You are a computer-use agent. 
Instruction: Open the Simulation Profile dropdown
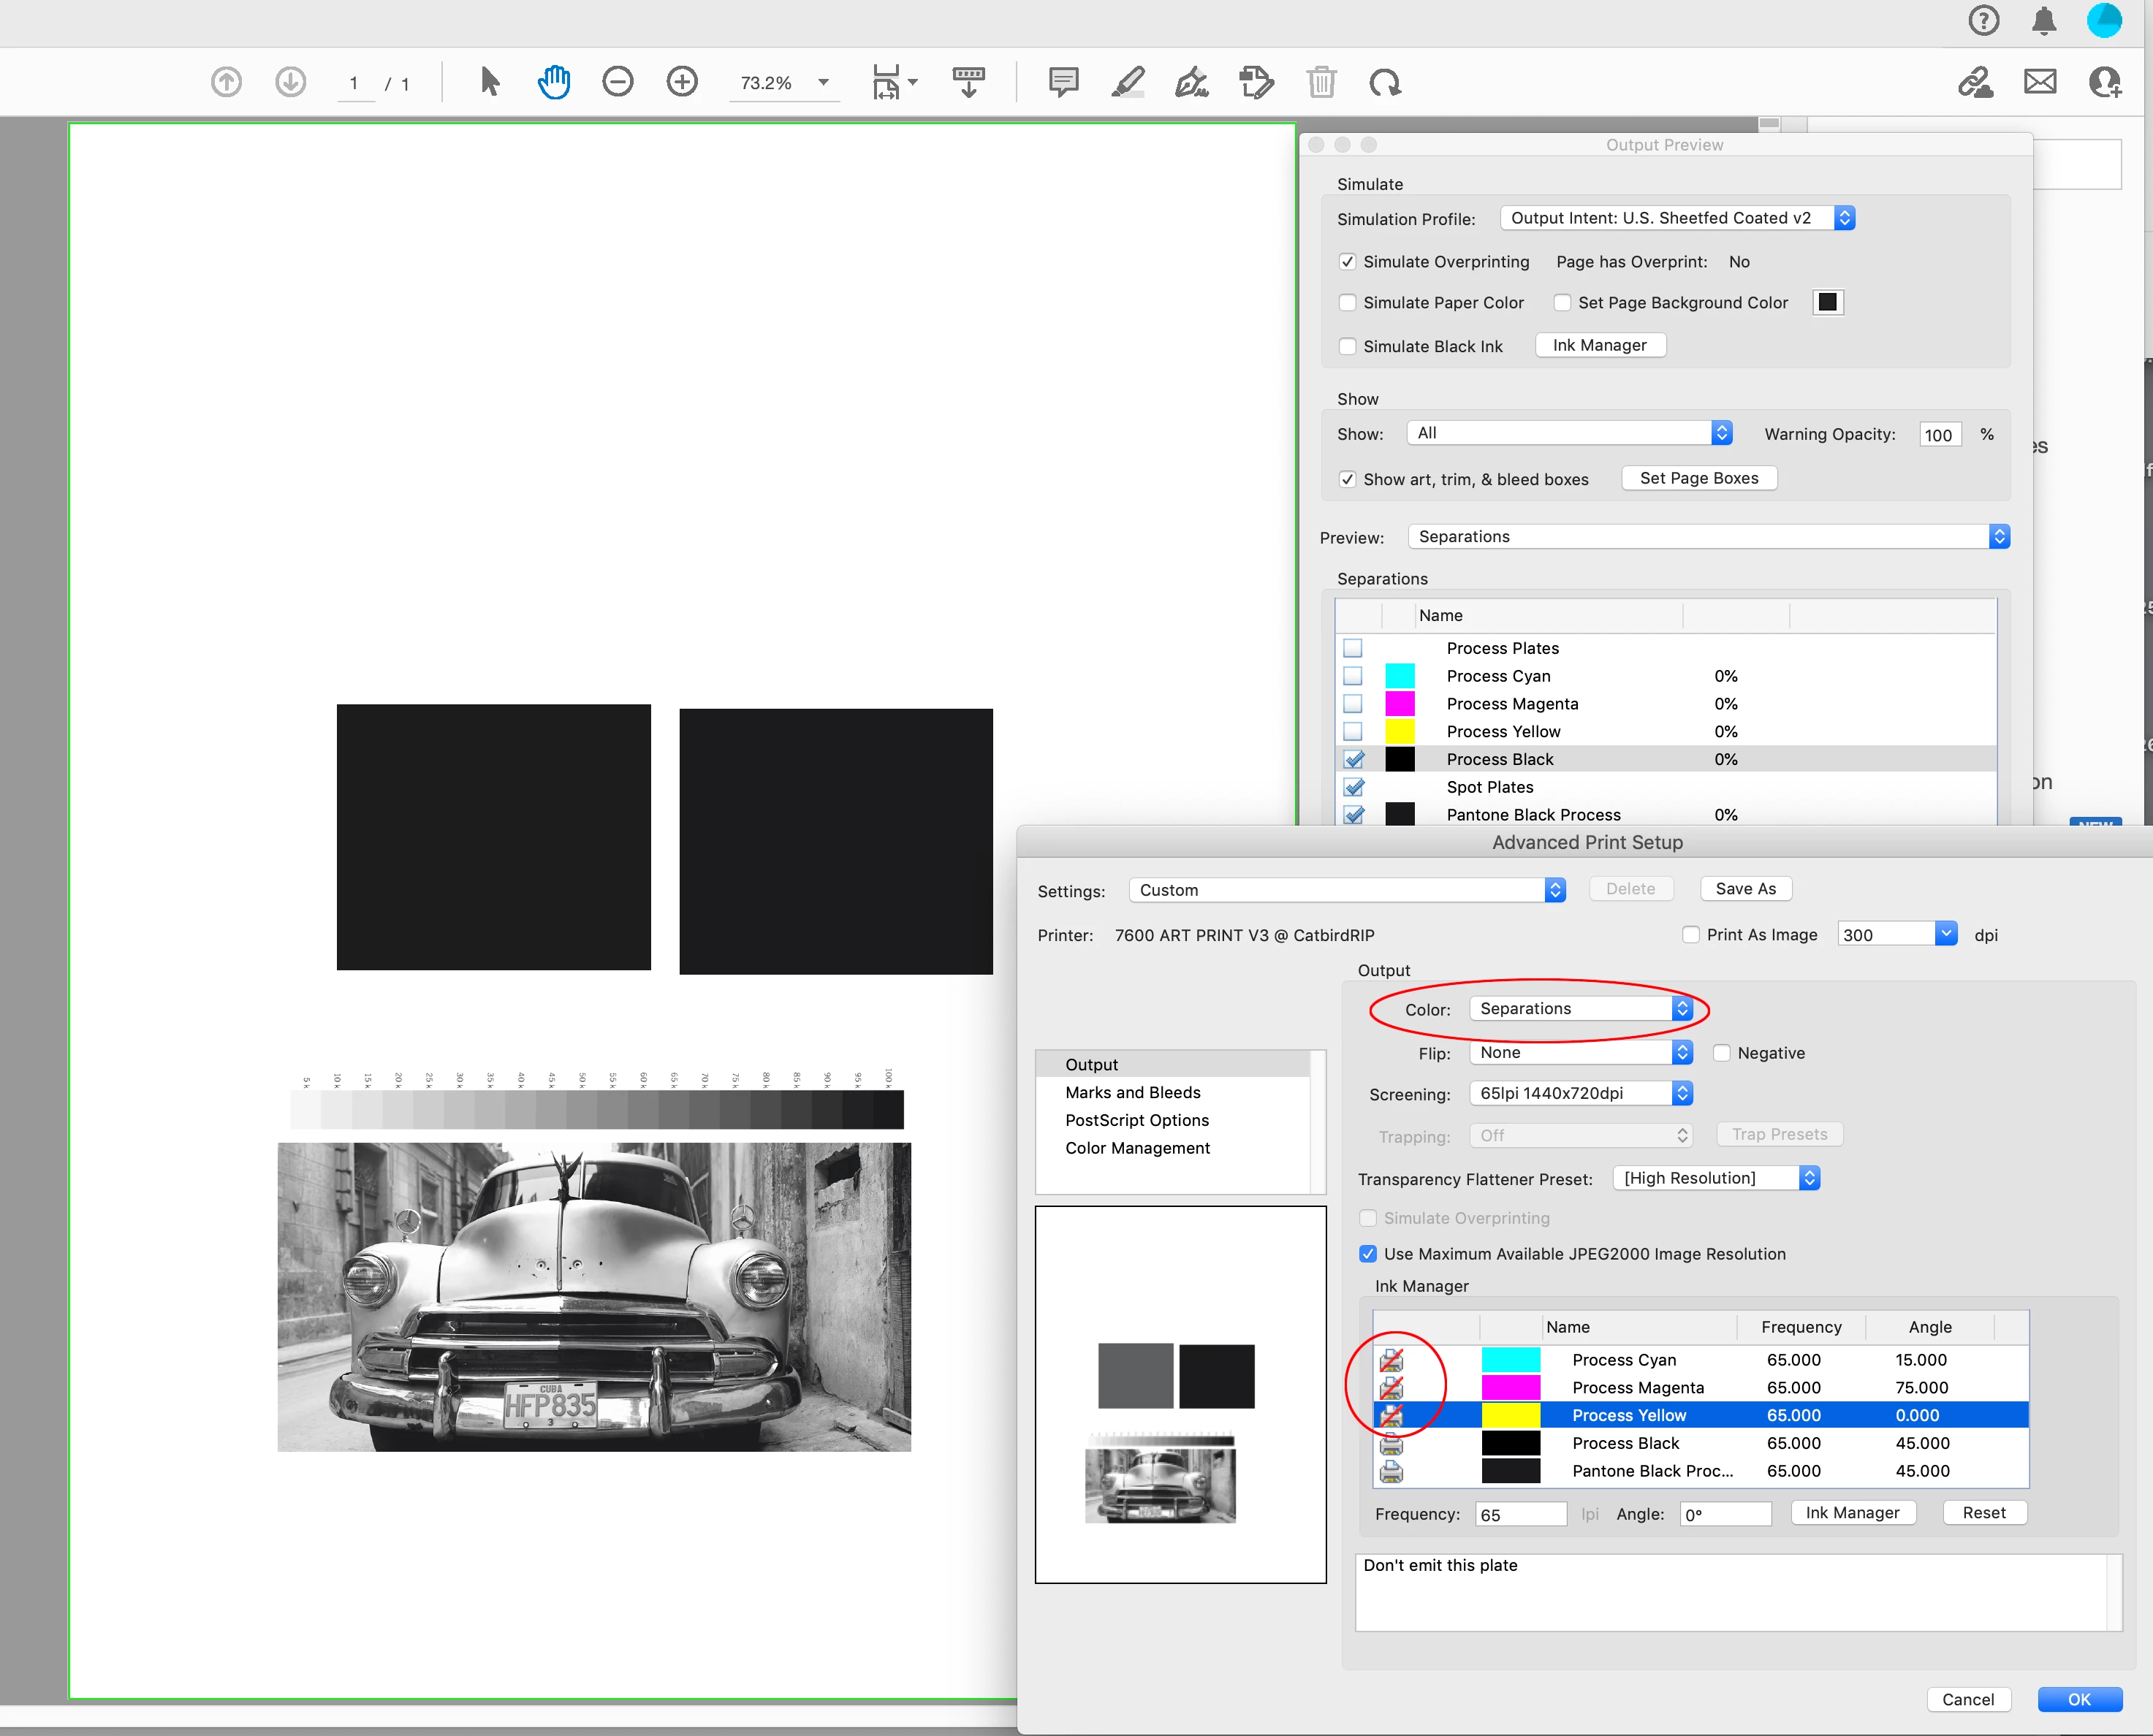(x=1677, y=218)
